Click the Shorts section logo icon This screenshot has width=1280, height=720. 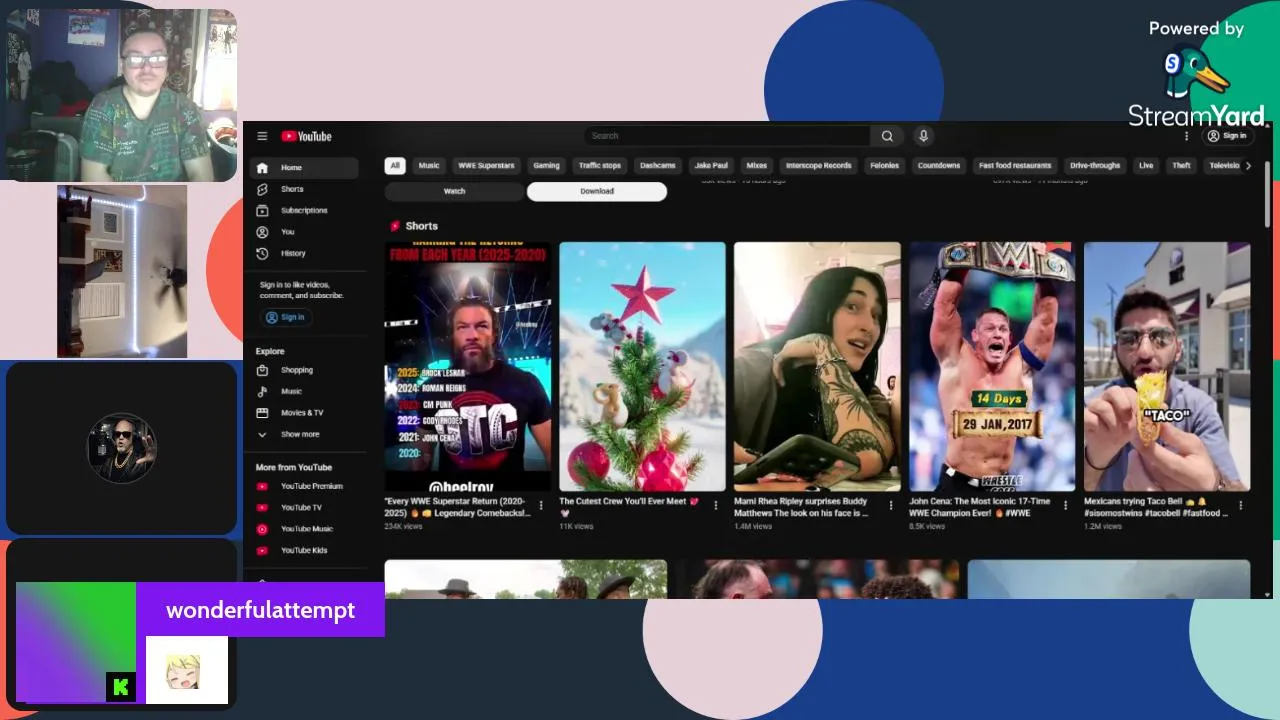[x=395, y=226]
